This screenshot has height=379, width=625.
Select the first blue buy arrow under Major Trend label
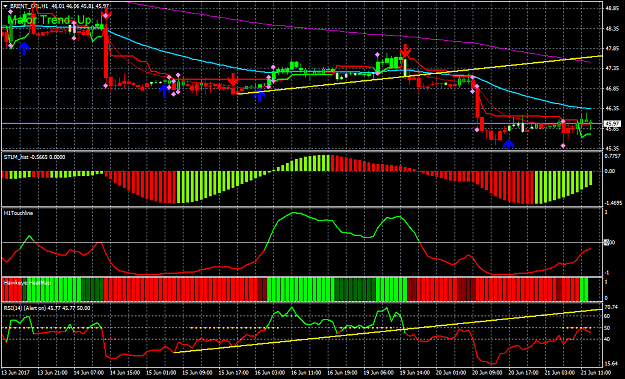tap(24, 49)
